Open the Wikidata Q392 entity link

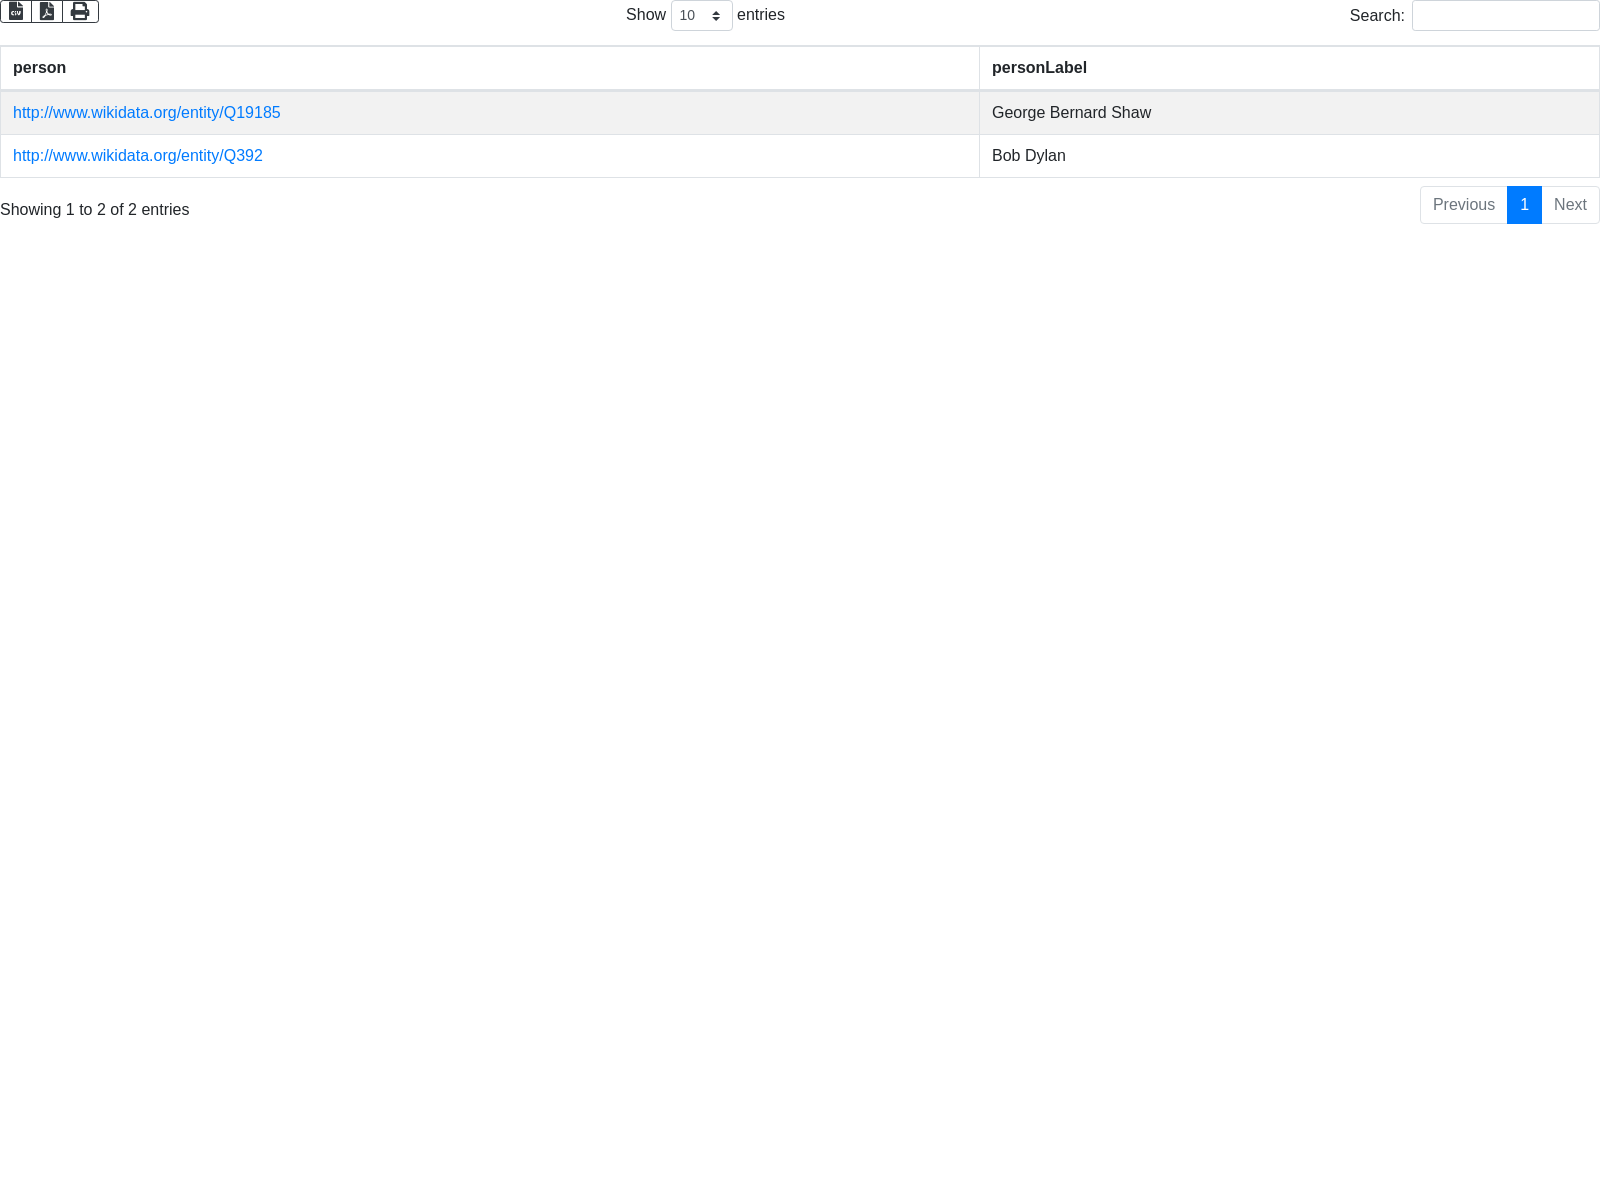[138, 156]
